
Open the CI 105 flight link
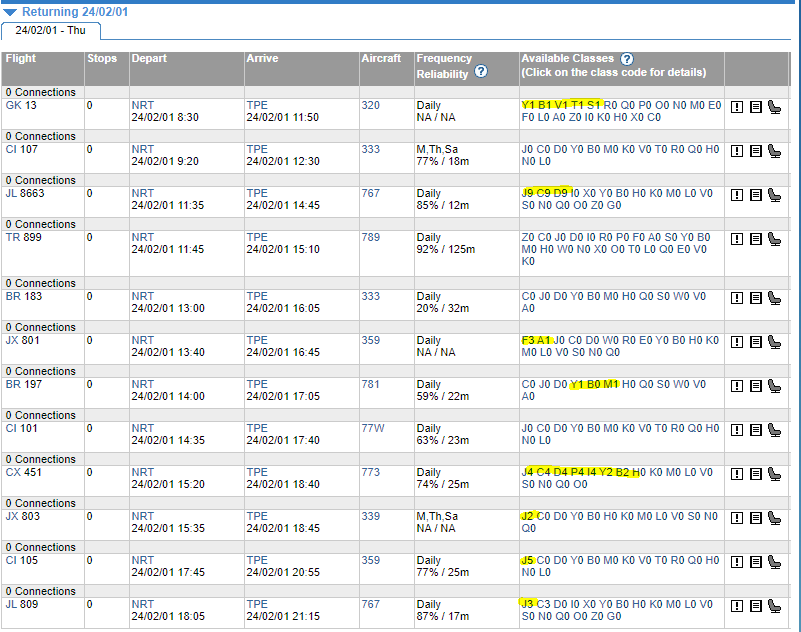click(21, 560)
